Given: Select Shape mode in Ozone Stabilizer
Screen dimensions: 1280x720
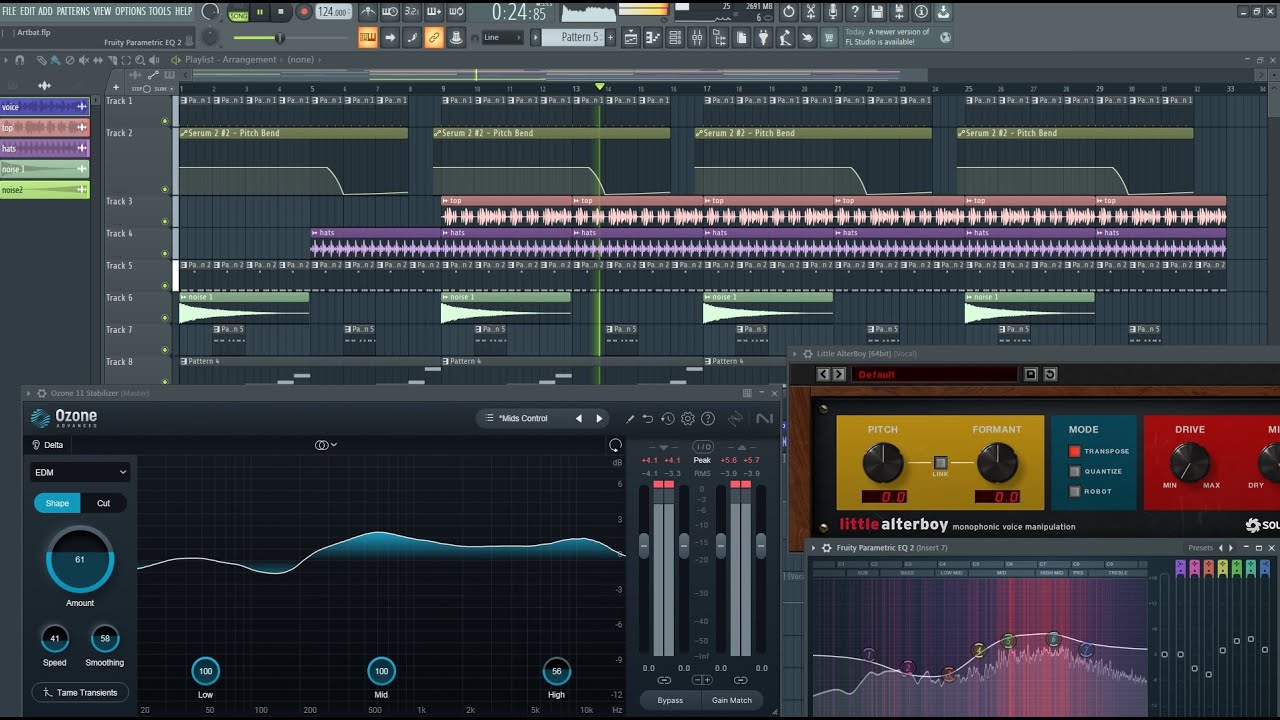Looking at the screenshot, I should pos(57,503).
